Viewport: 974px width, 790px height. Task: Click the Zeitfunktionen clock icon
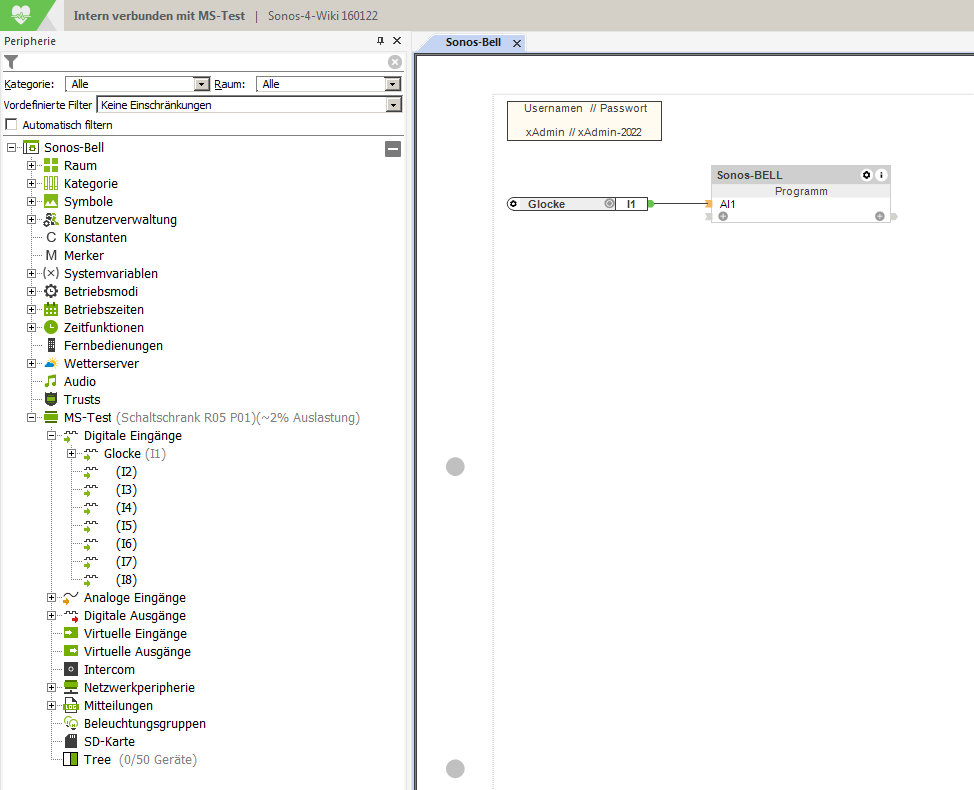tap(51, 328)
